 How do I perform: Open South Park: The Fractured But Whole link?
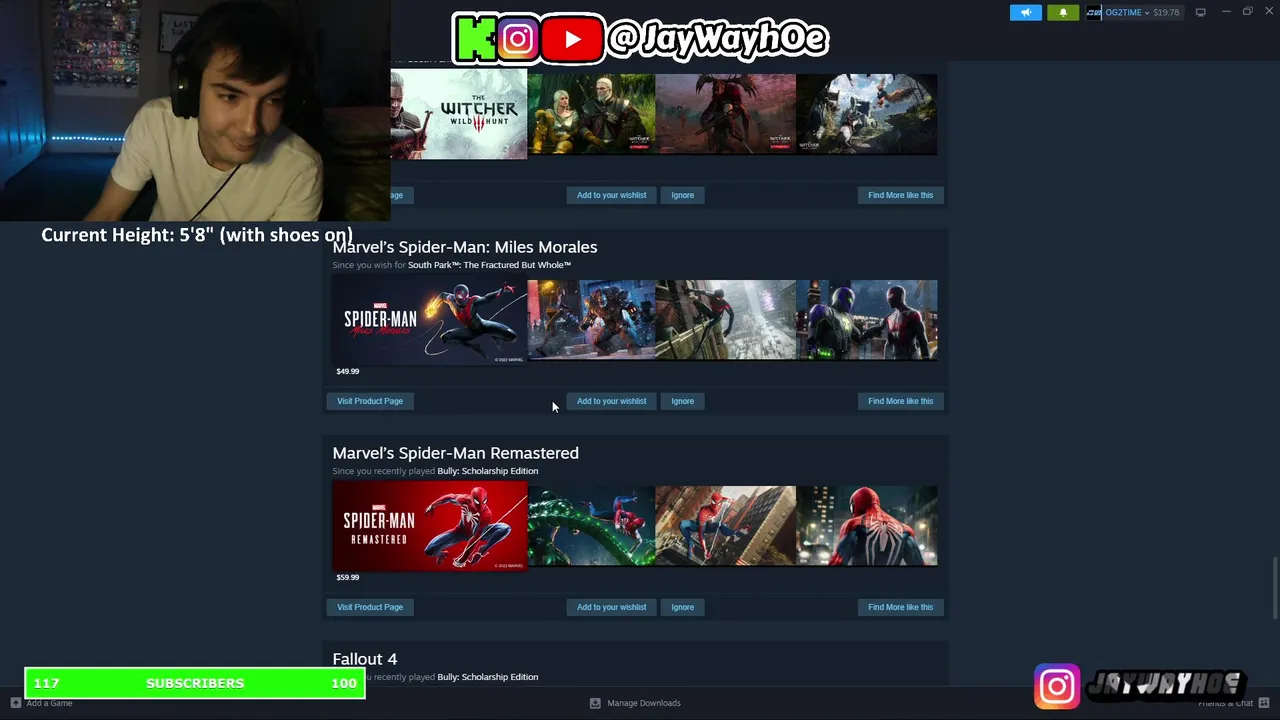coord(489,265)
